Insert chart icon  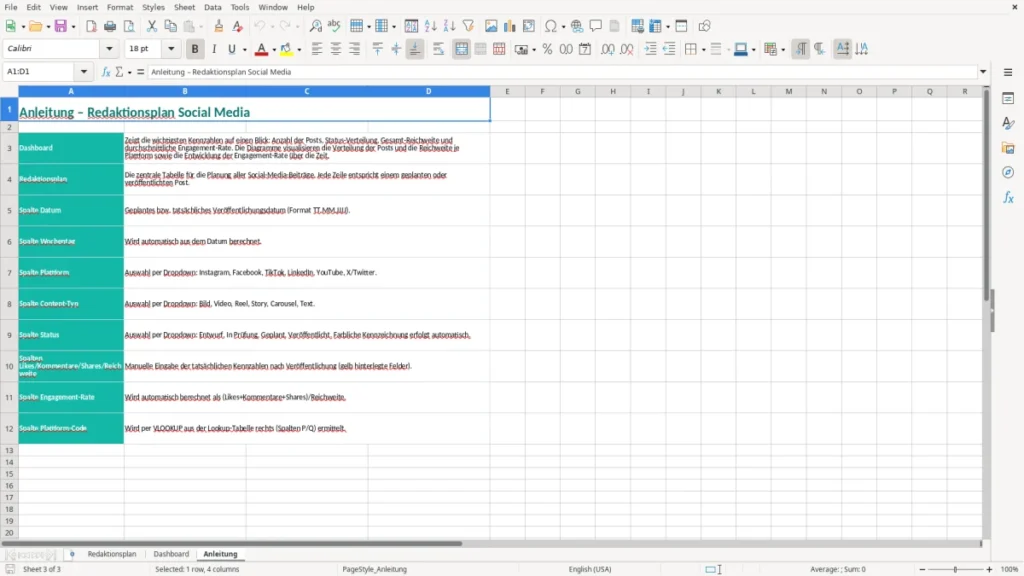(x=509, y=26)
